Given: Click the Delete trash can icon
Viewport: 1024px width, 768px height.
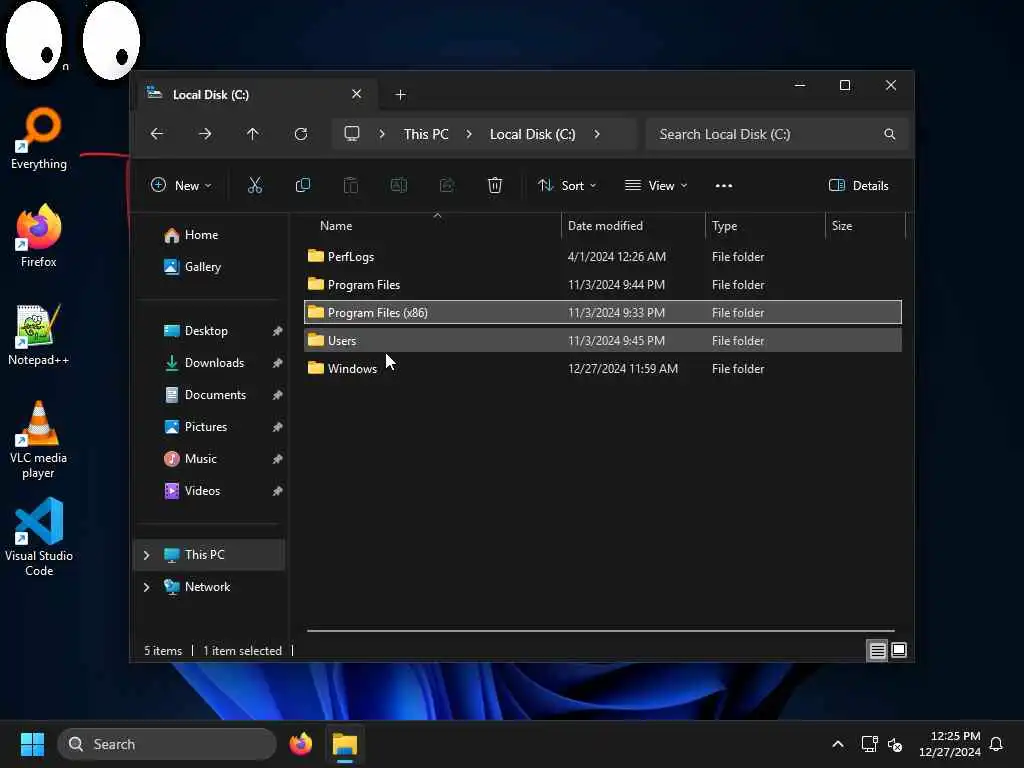Looking at the screenshot, I should [x=495, y=185].
